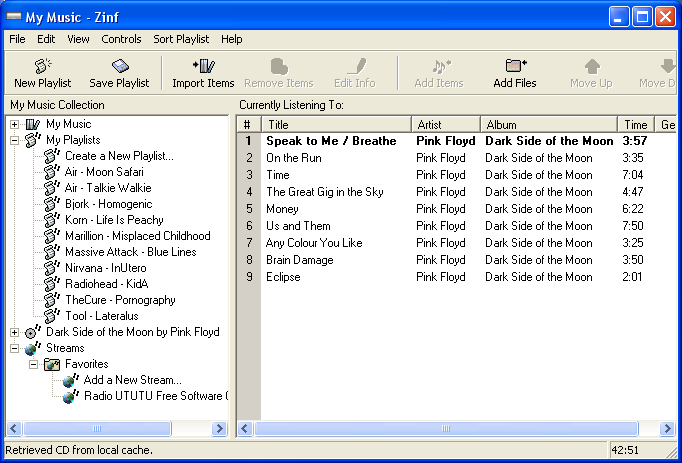This screenshot has width=682, height=463.
Task: Select the track "On the Run"
Action: tap(294, 158)
